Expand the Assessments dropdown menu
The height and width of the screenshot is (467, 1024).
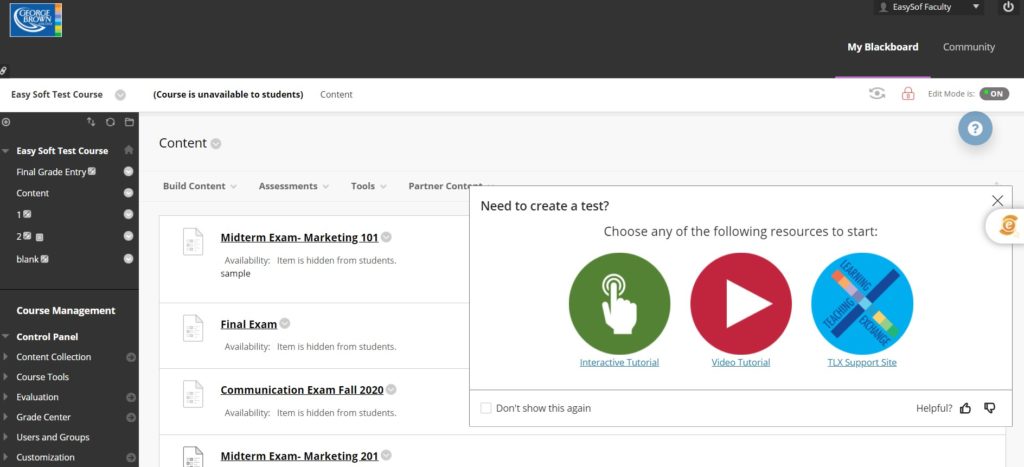pos(294,186)
